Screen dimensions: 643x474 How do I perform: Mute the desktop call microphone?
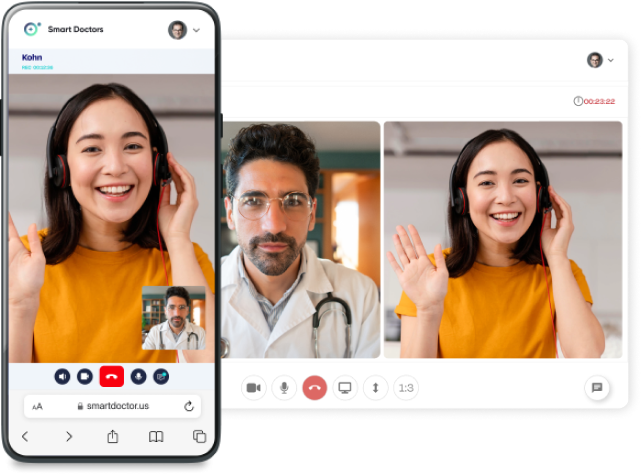(284, 388)
